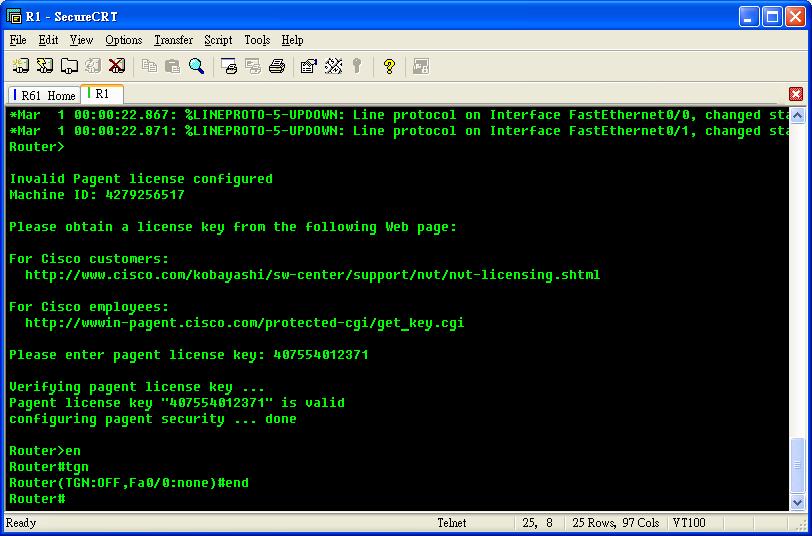Click Telnet in the status bar

pos(452,523)
